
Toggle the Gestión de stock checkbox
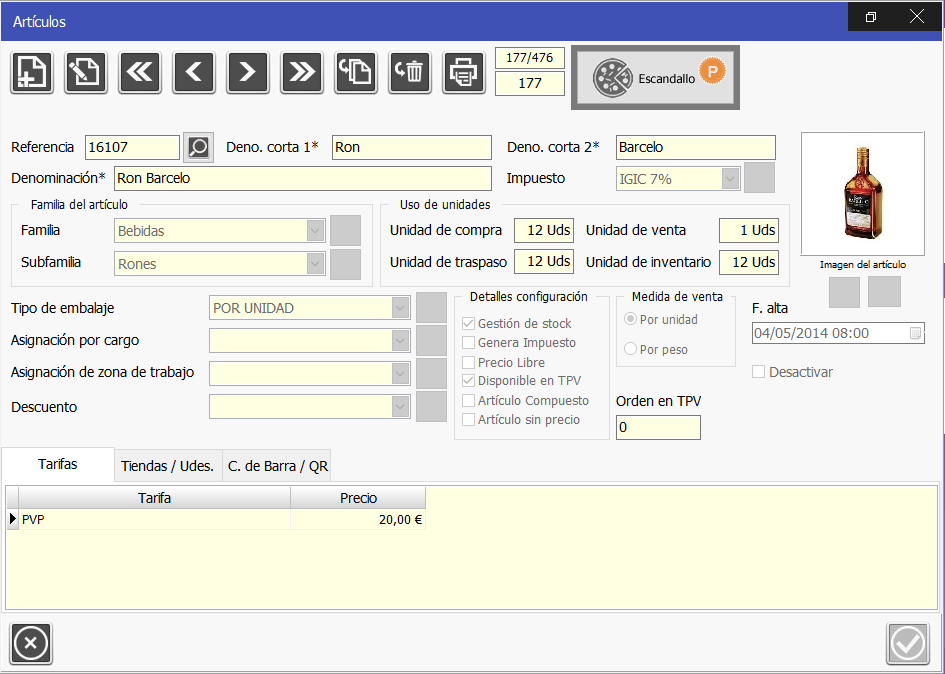469,324
